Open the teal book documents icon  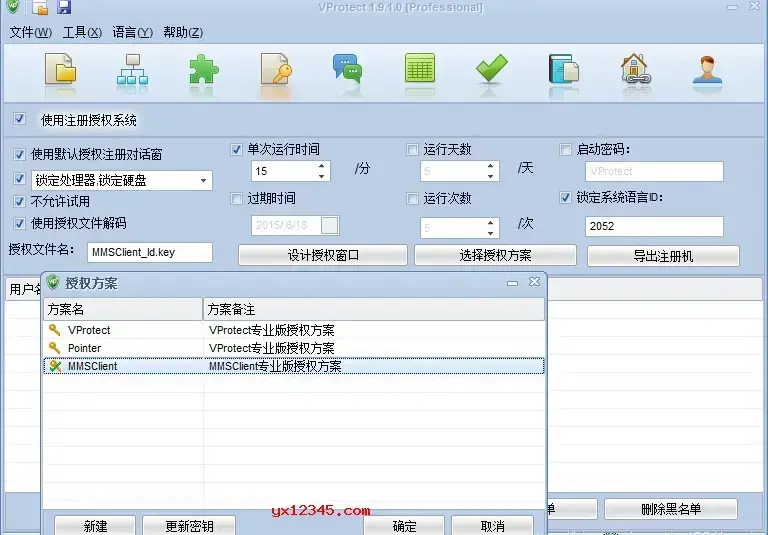563,69
